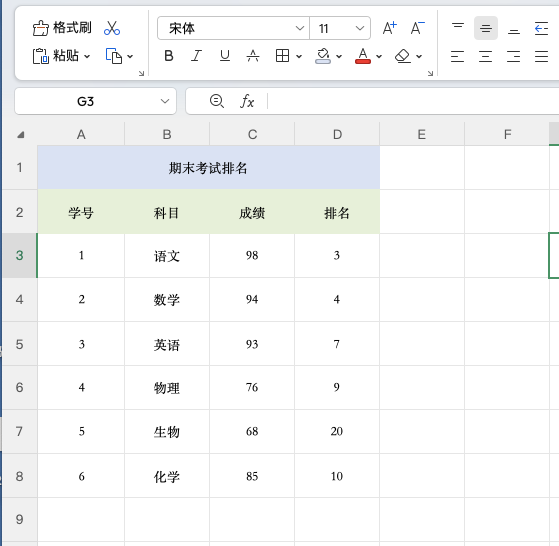Image resolution: width=559 pixels, height=546 pixels.
Task: Select column B header
Action: (x=167, y=134)
